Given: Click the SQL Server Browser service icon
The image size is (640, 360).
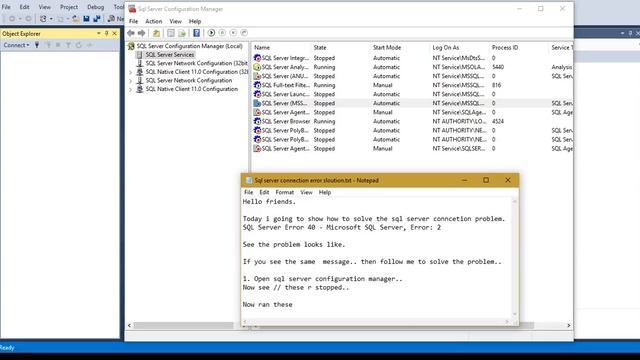Looking at the screenshot, I should coord(257,121).
